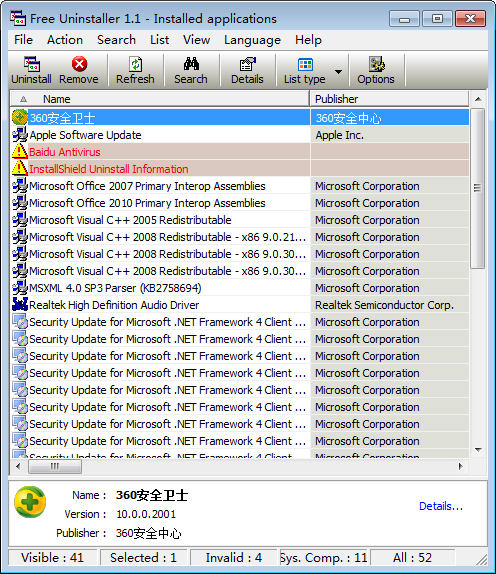Click the InstallShield Uninstall Information warning icon
The height and width of the screenshot is (574, 496).
[x=20, y=168]
